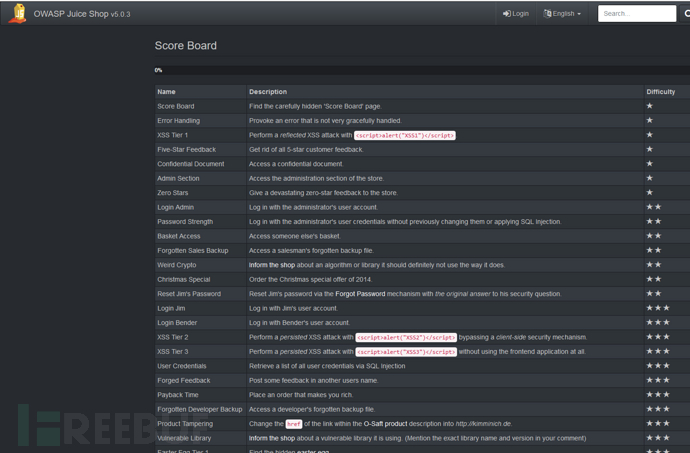Click the star rating of Payback Time row
Viewport: 690px width, 453px height.
658,394
